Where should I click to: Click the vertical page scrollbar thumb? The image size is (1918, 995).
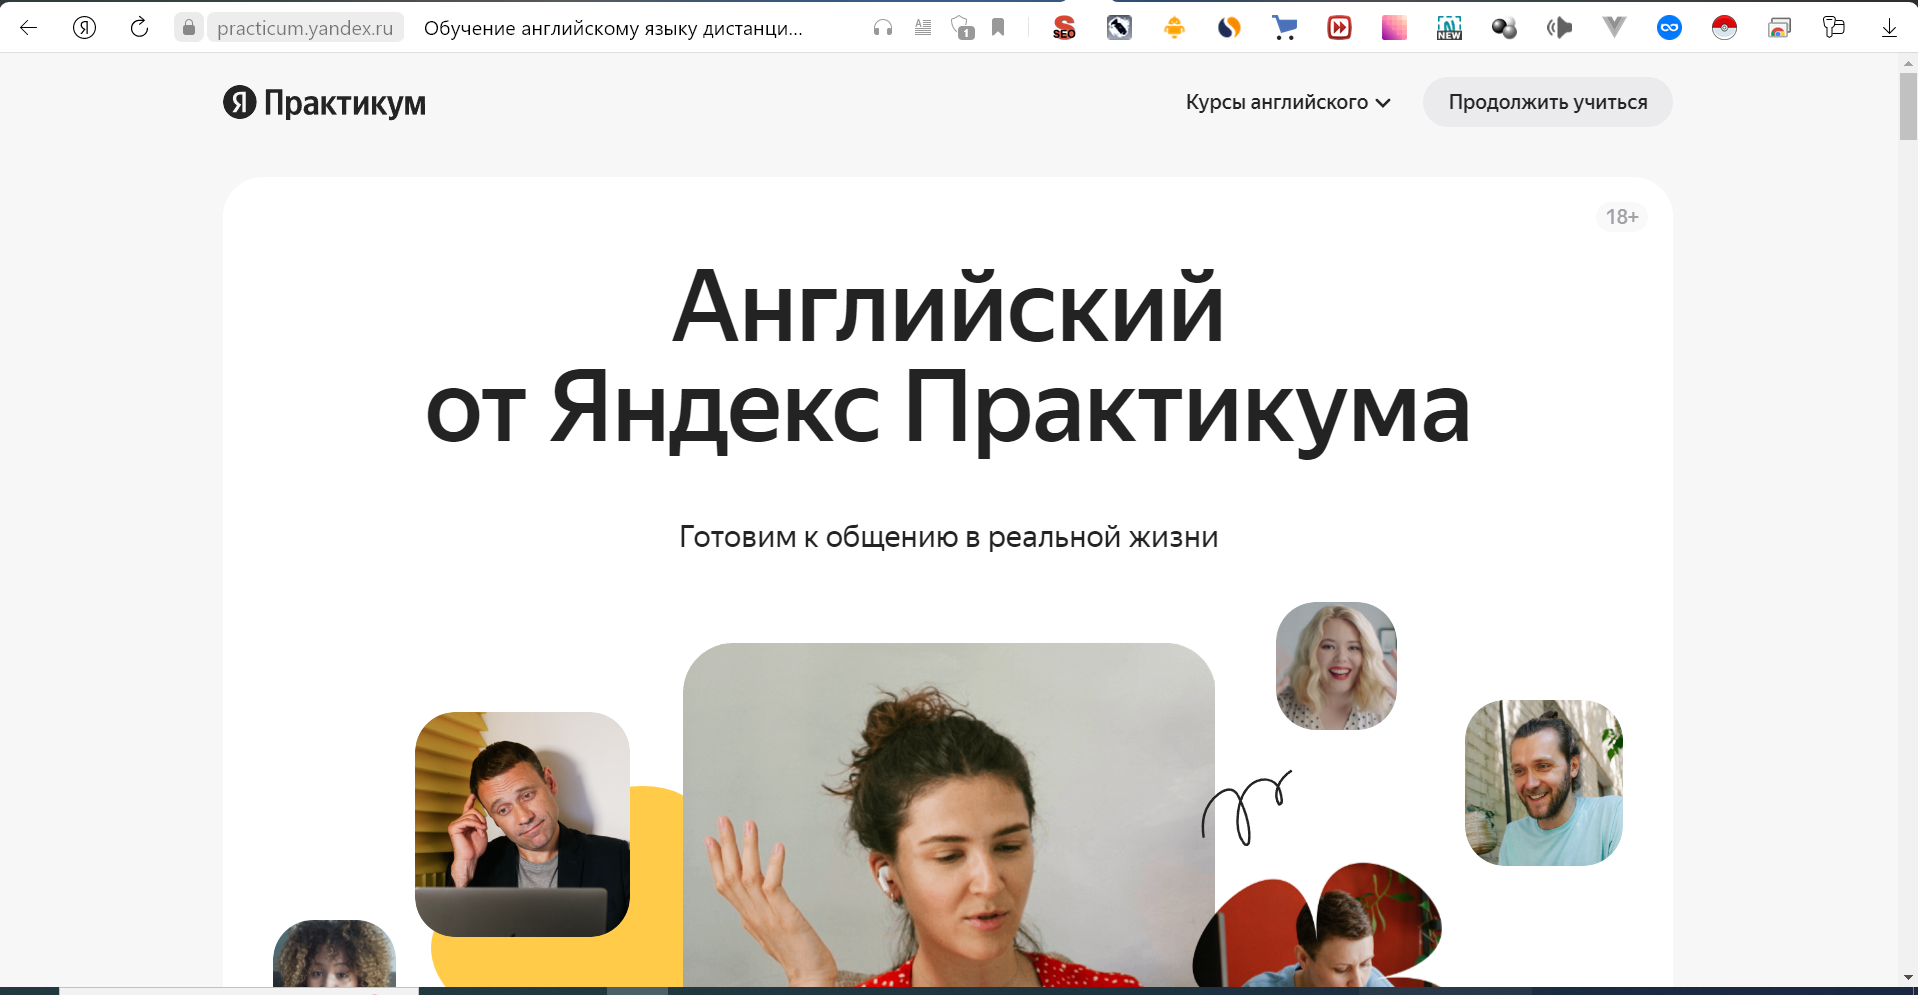[1908, 106]
